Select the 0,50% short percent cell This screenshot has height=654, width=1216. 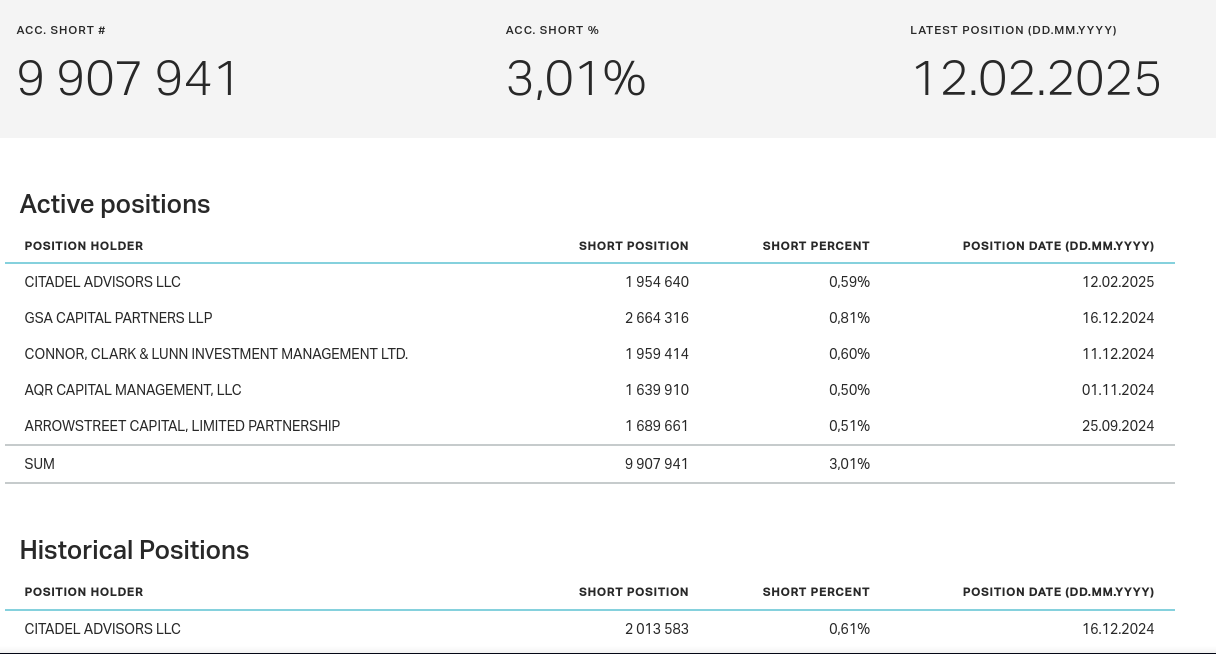pyautogui.click(x=849, y=390)
